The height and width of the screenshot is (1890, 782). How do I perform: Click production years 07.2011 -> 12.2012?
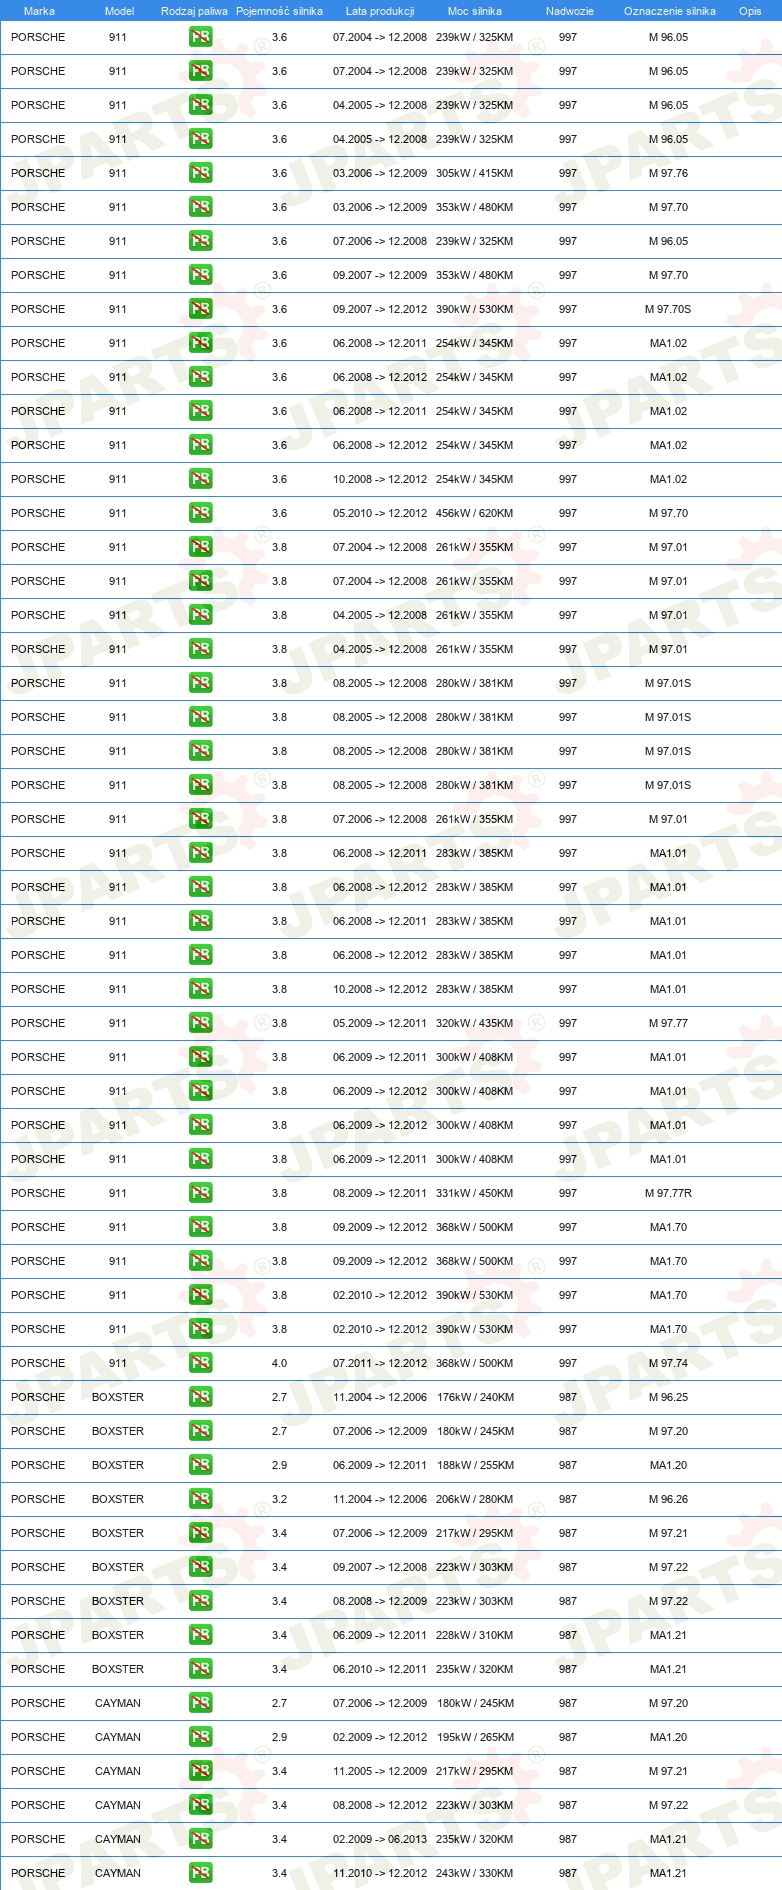click(380, 1363)
